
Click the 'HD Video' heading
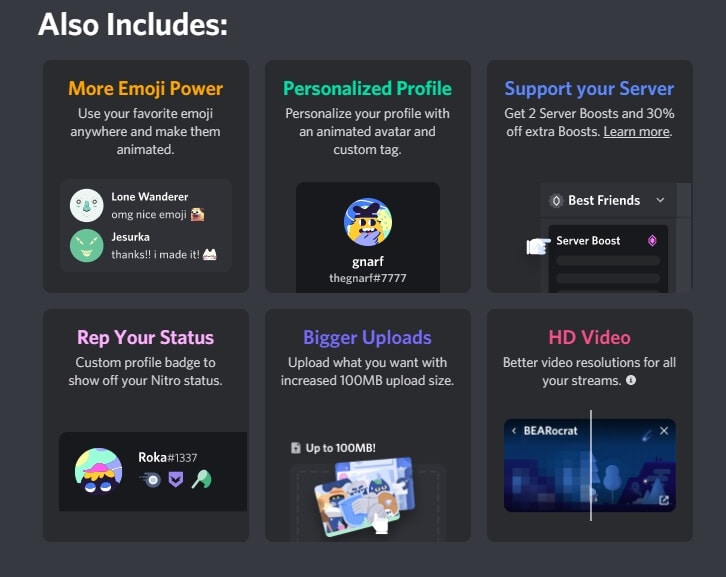pos(589,338)
